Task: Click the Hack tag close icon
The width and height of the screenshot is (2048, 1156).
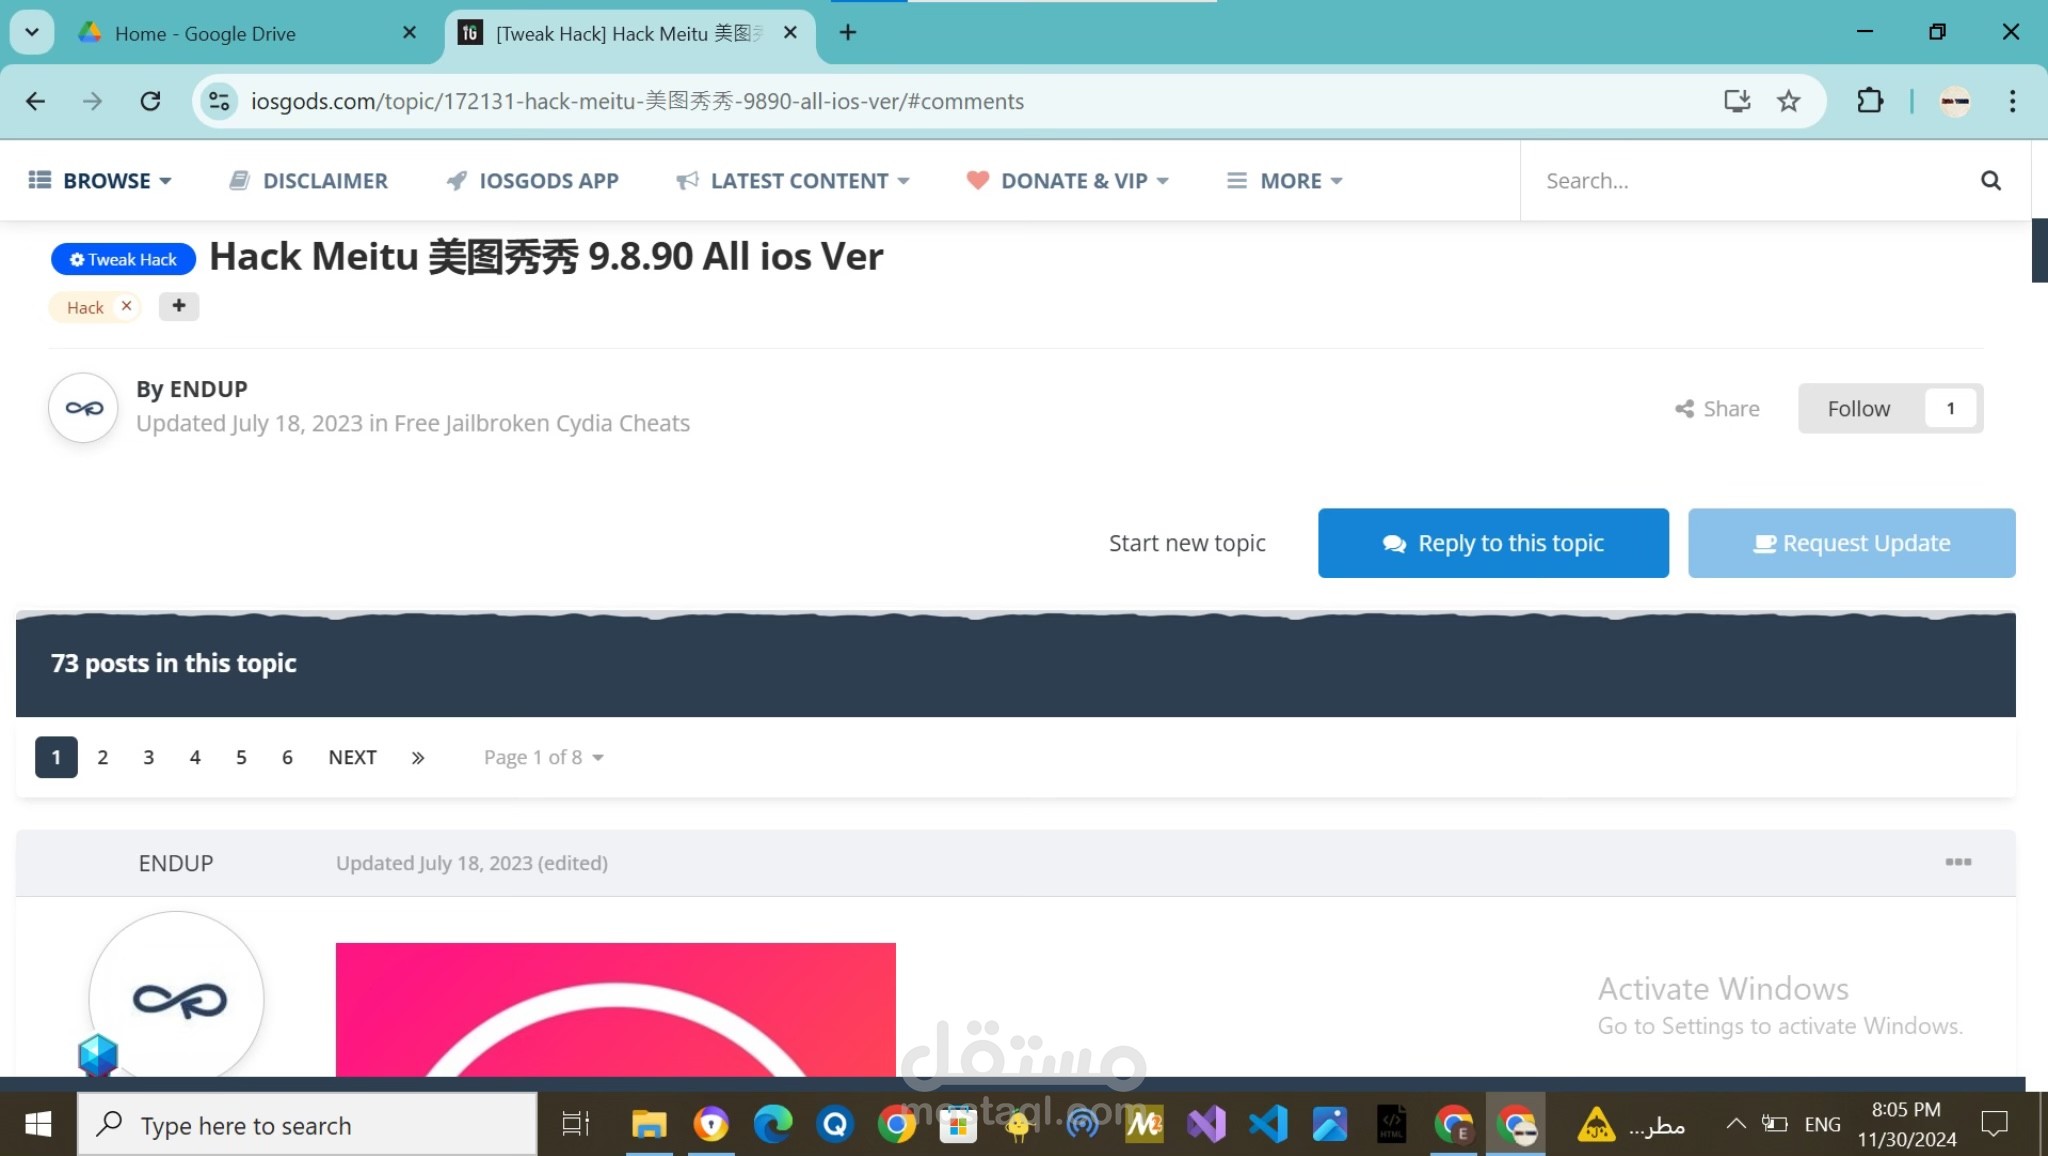Action: [x=125, y=307]
